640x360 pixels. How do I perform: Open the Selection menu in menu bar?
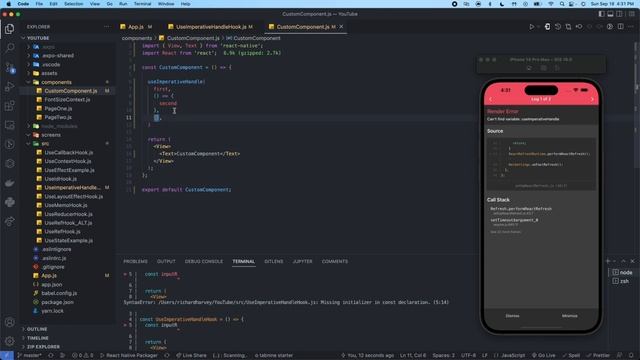73,4
